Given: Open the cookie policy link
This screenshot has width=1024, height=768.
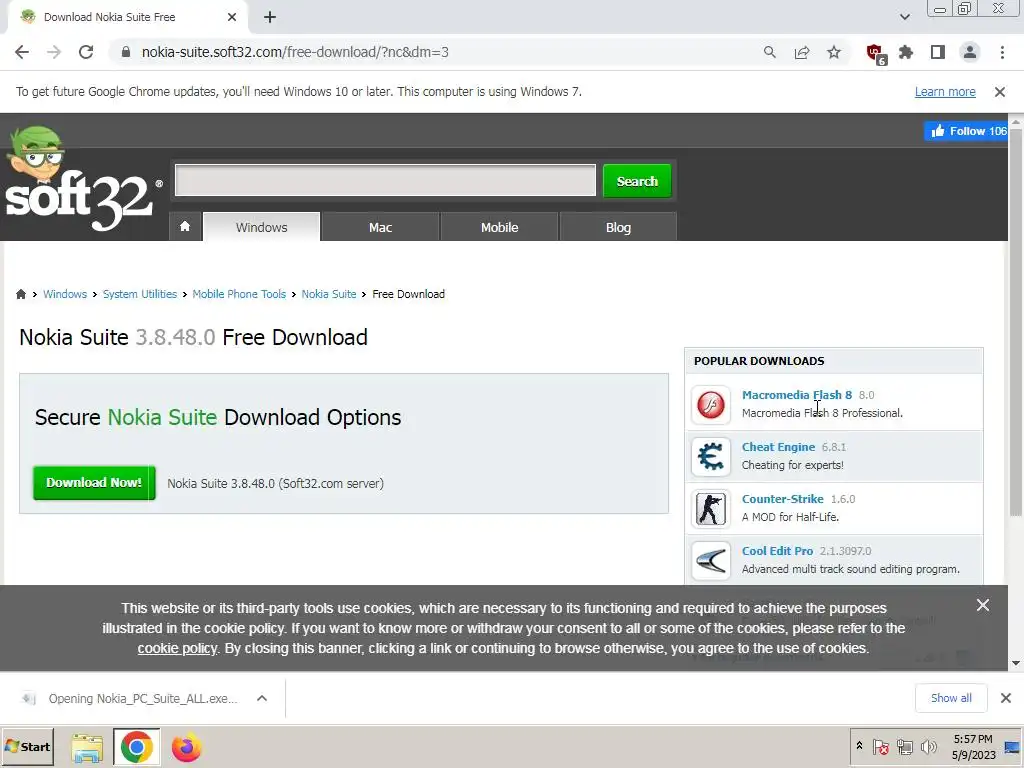Looking at the screenshot, I should tap(177, 648).
